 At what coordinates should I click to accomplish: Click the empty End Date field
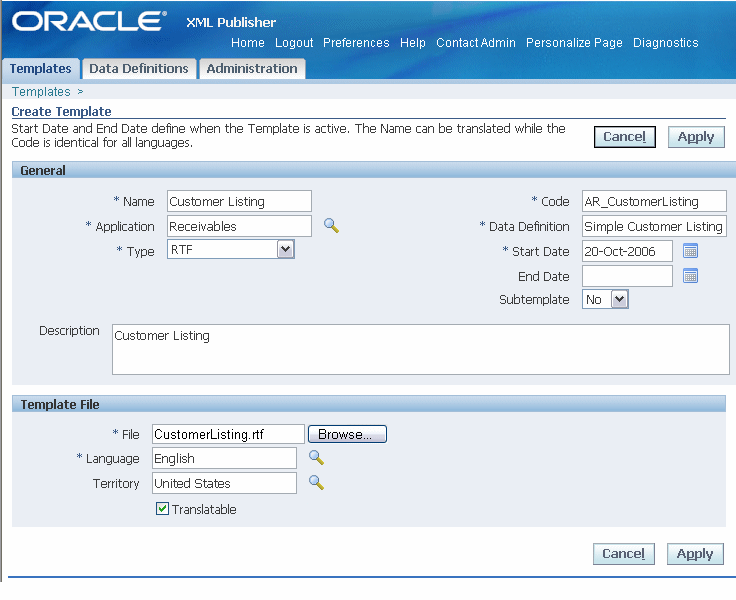click(627, 276)
